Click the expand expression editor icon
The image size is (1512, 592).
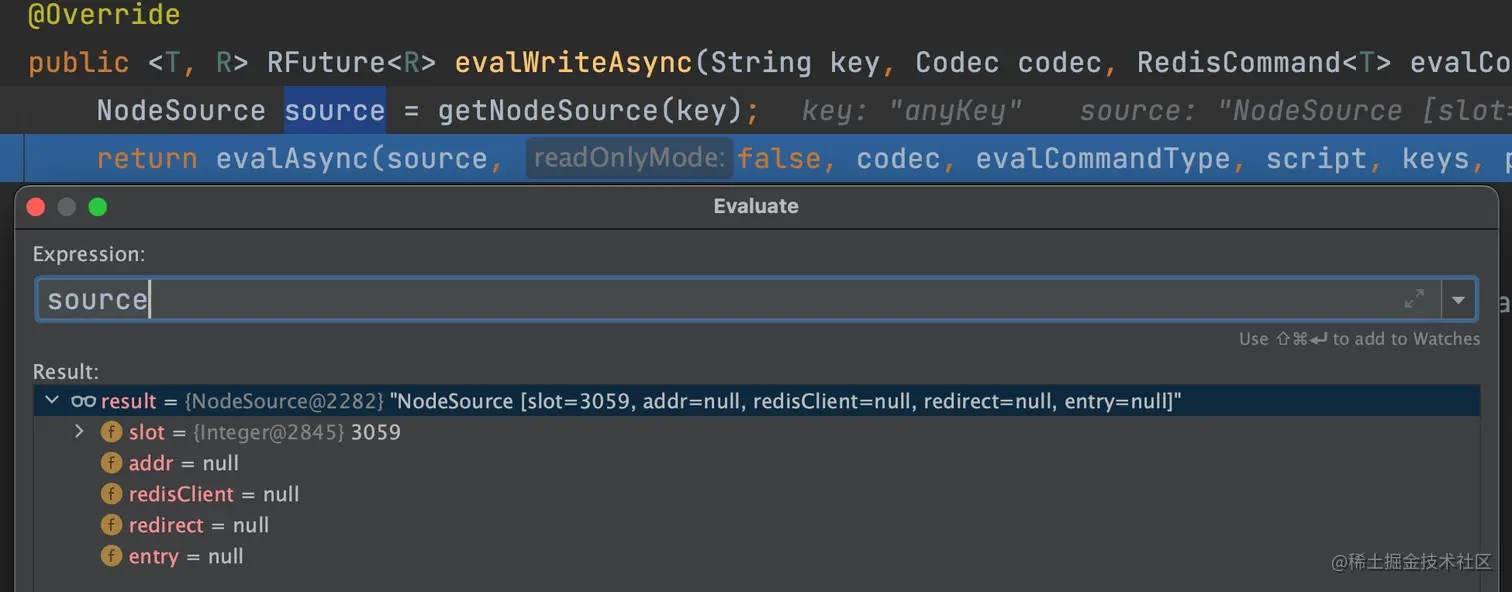tap(1414, 299)
